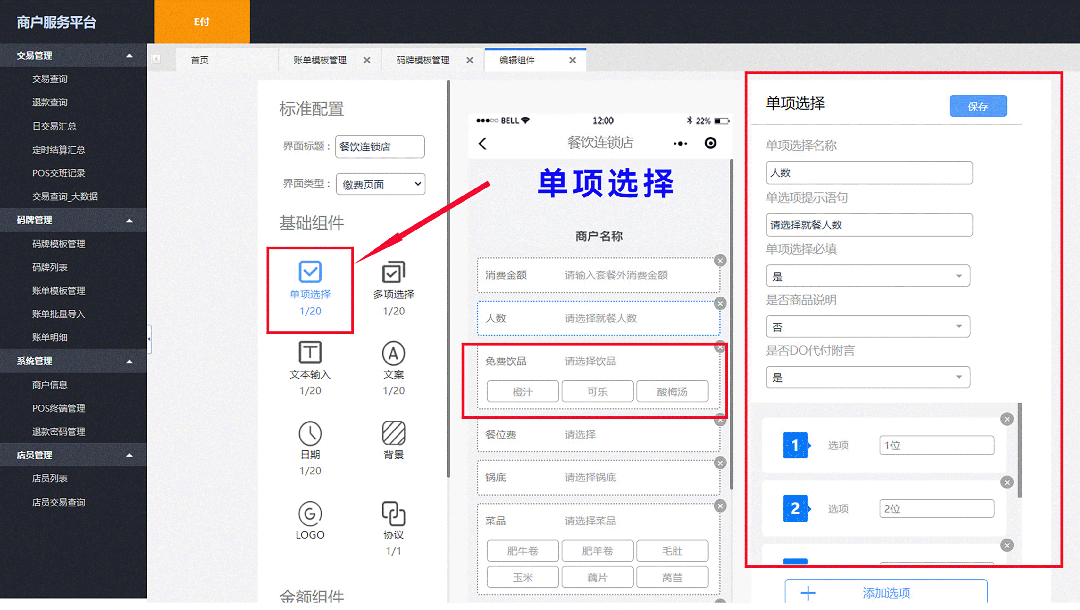1080x610 pixels.
Task: Click the 界面标题 input field
Action: pyautogui.click(x=380, y=147)
